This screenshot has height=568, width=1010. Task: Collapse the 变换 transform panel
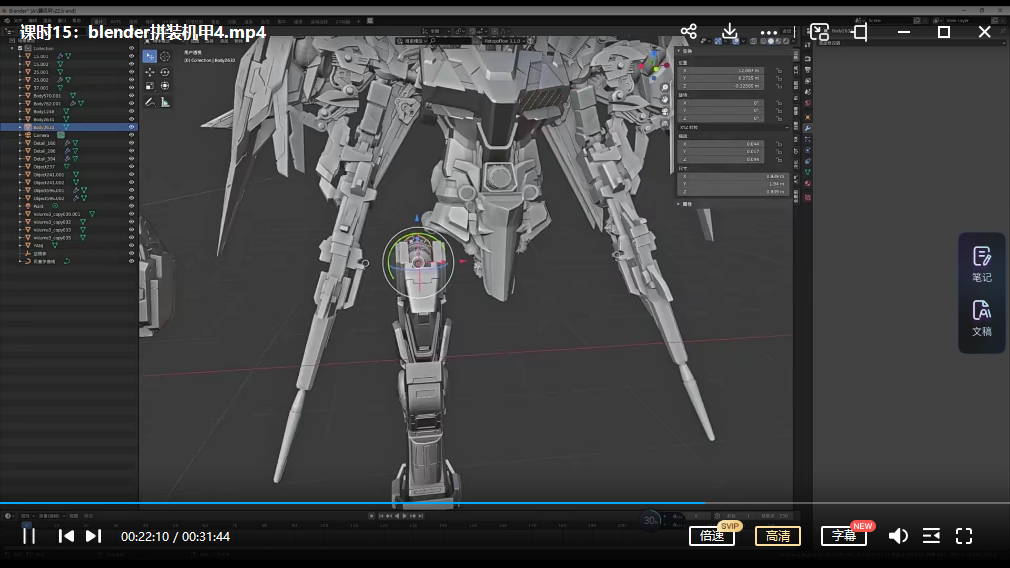[679, 51]
